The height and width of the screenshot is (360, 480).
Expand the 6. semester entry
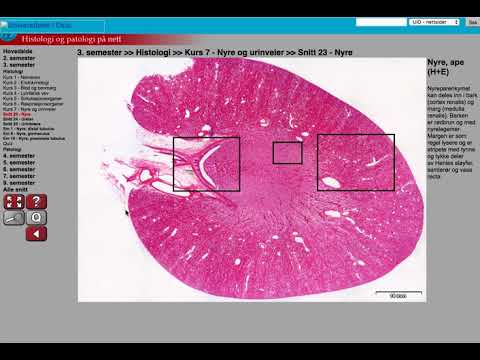[x=19, y=169]
